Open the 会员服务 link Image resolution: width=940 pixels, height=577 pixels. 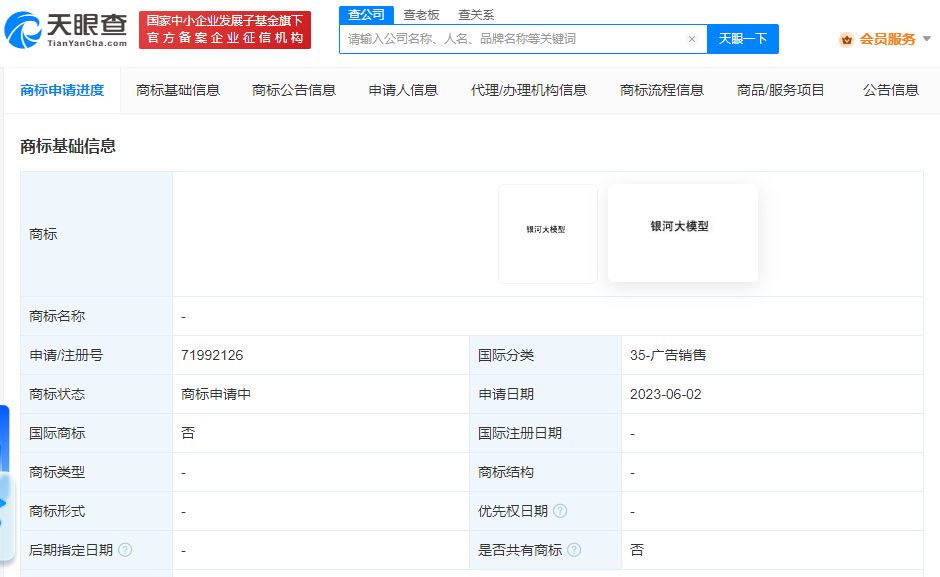tap(887, 40)
